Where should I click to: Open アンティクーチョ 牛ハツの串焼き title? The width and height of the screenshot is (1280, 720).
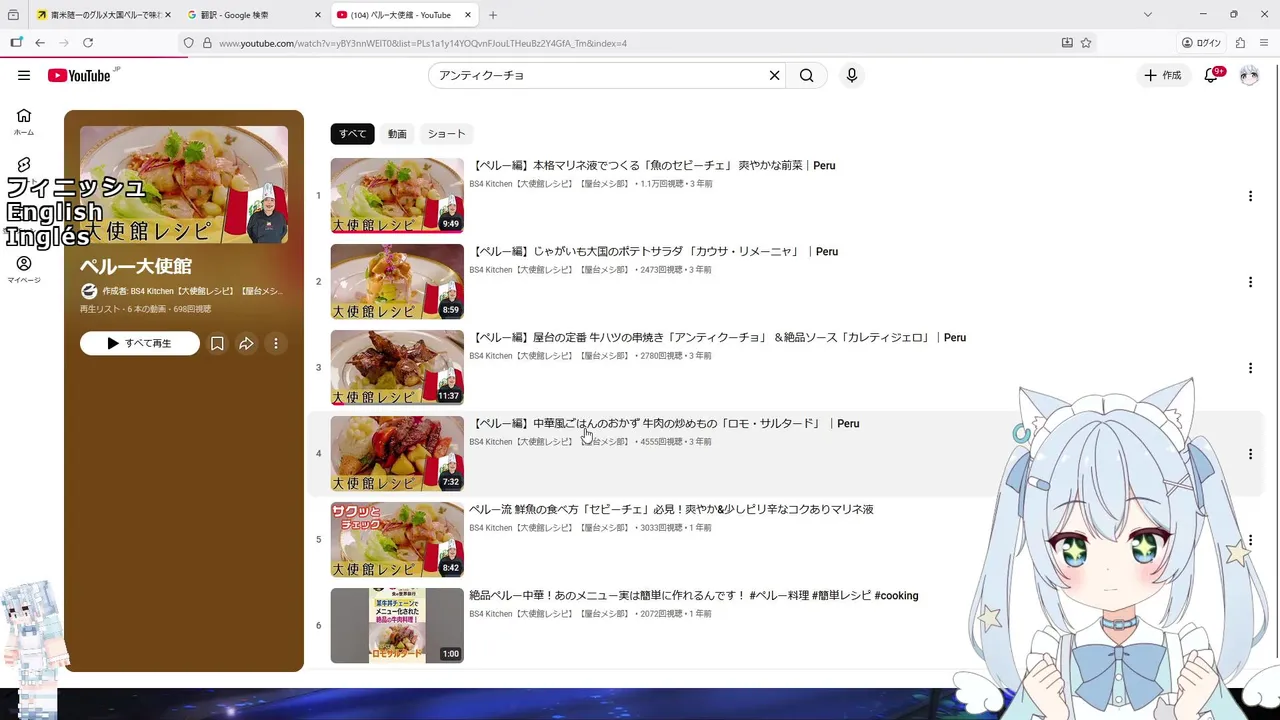coord(718,338)
